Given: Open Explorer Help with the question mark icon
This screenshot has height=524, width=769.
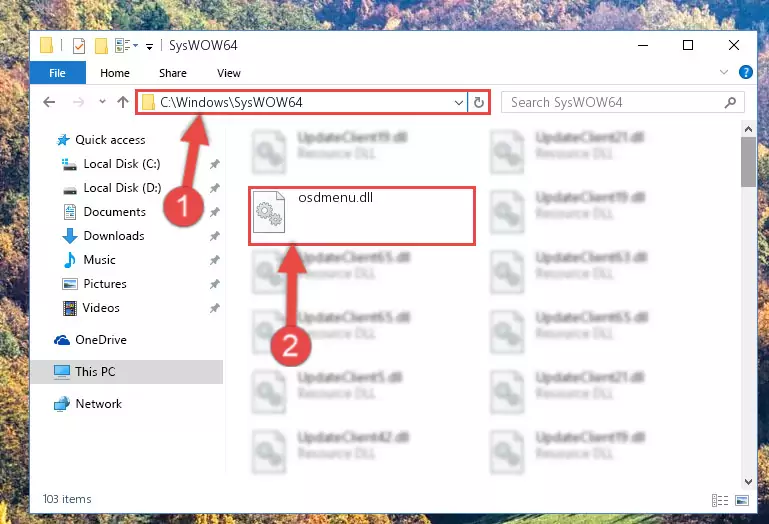Looking at the screenshot, I should click(745, 72).
